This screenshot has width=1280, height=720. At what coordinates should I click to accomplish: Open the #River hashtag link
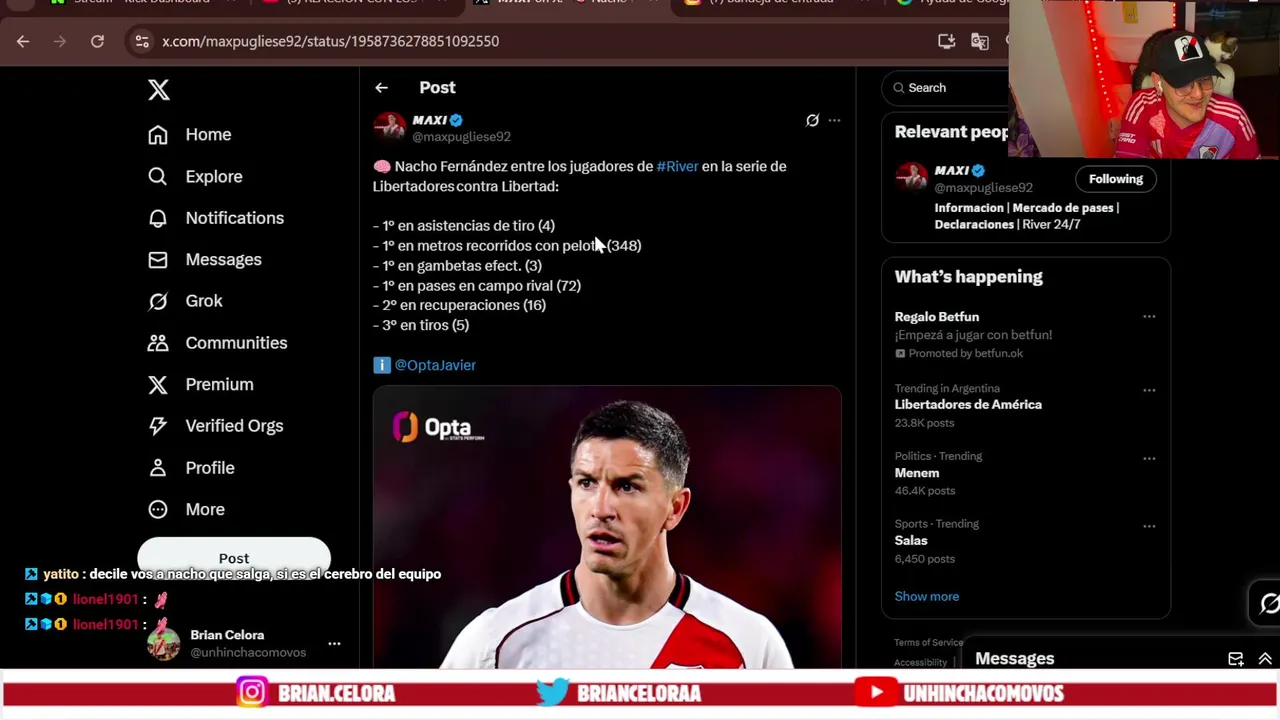pos(677,166)
